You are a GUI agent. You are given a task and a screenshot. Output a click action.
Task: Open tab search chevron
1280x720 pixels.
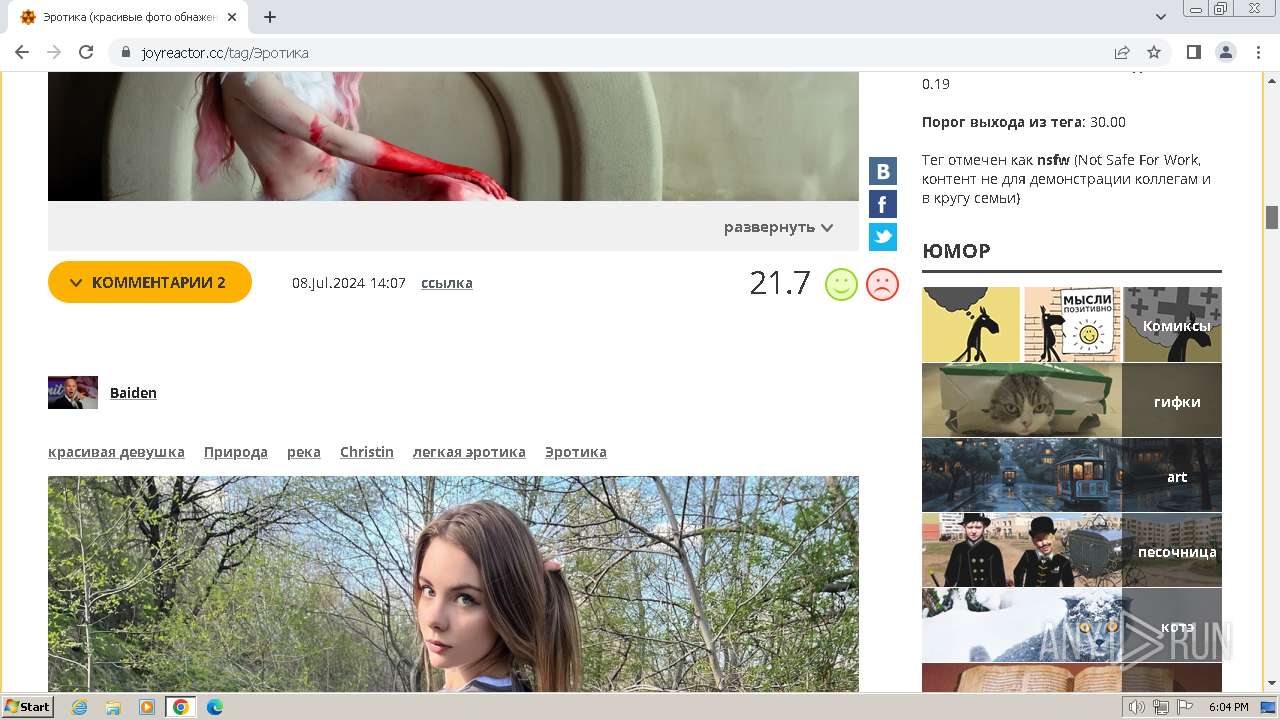click(x=1161, y=17)
